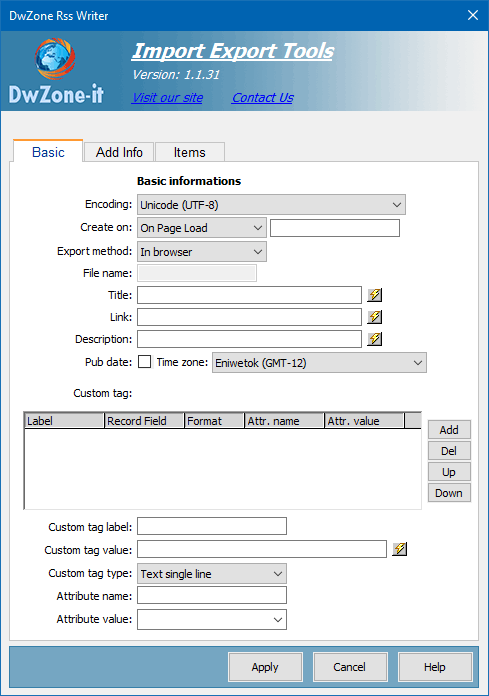Click the lightning icon beside Title field
489x696 pixels.
(x=375, y=295)
